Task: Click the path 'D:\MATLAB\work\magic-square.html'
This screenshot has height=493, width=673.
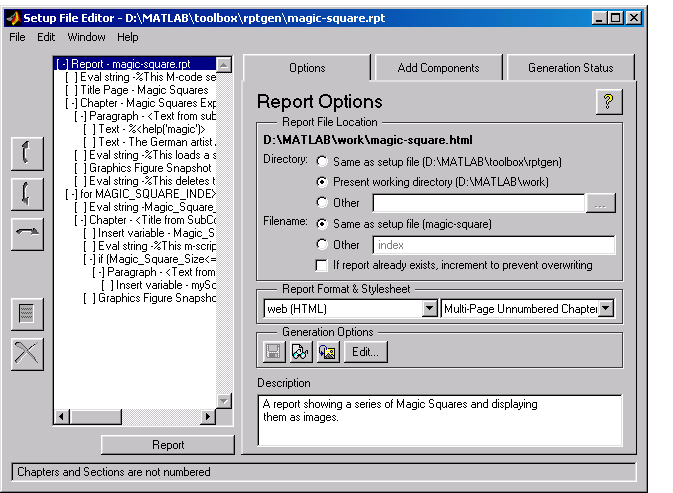Action: click(368, 140)
